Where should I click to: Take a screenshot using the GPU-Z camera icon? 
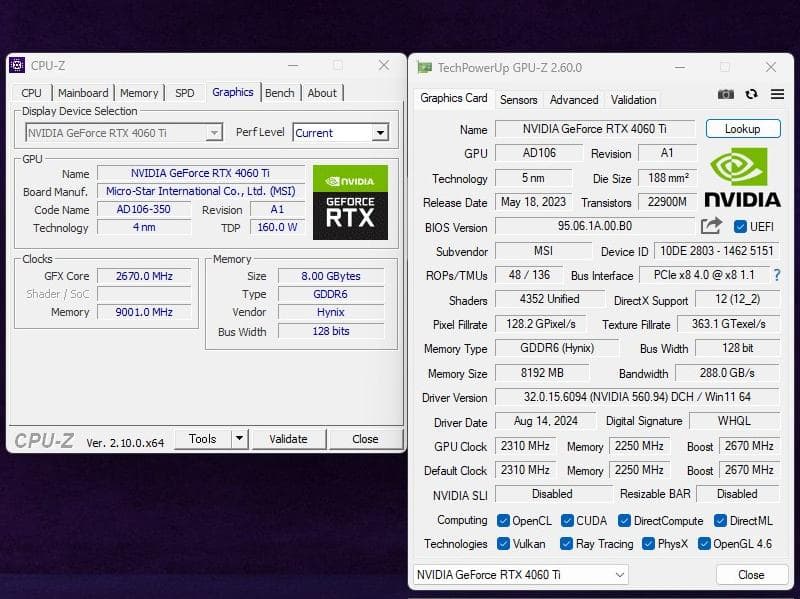725,92
